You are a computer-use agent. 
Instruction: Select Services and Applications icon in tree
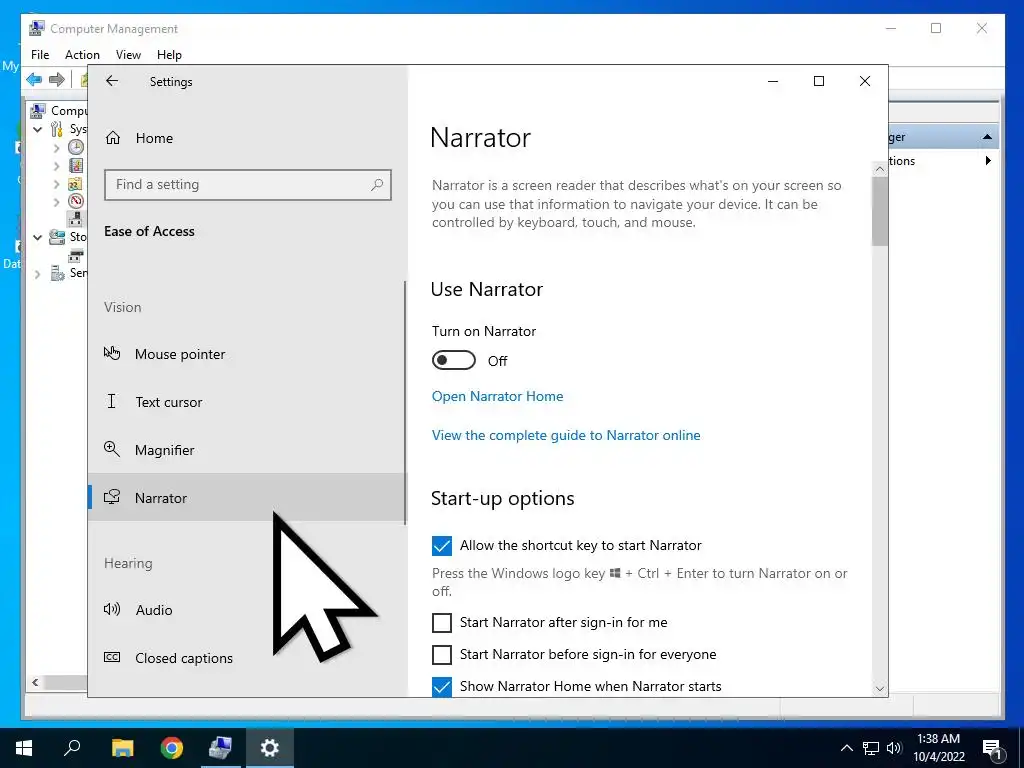point(57,273)
